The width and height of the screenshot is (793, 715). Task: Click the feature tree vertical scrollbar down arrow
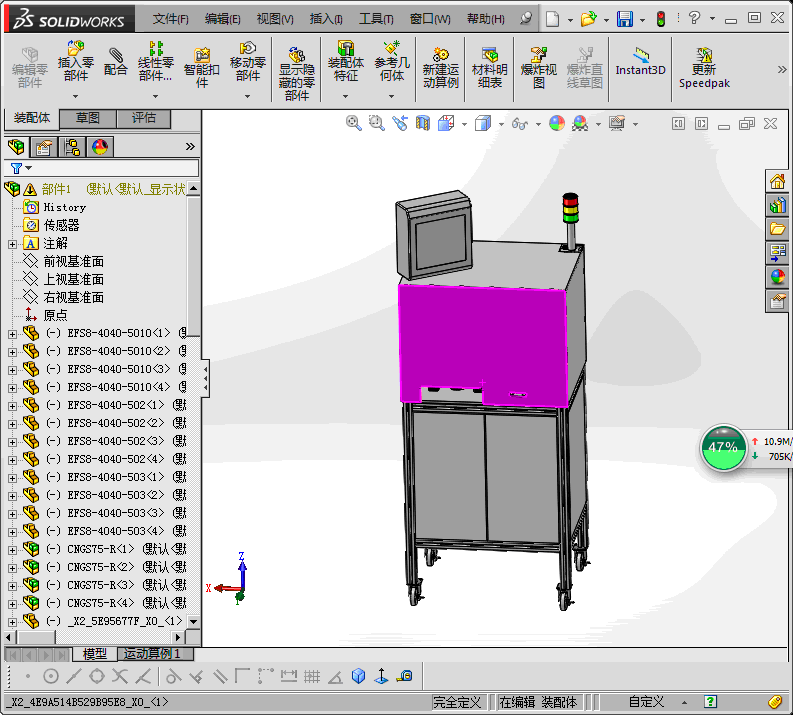193,621
